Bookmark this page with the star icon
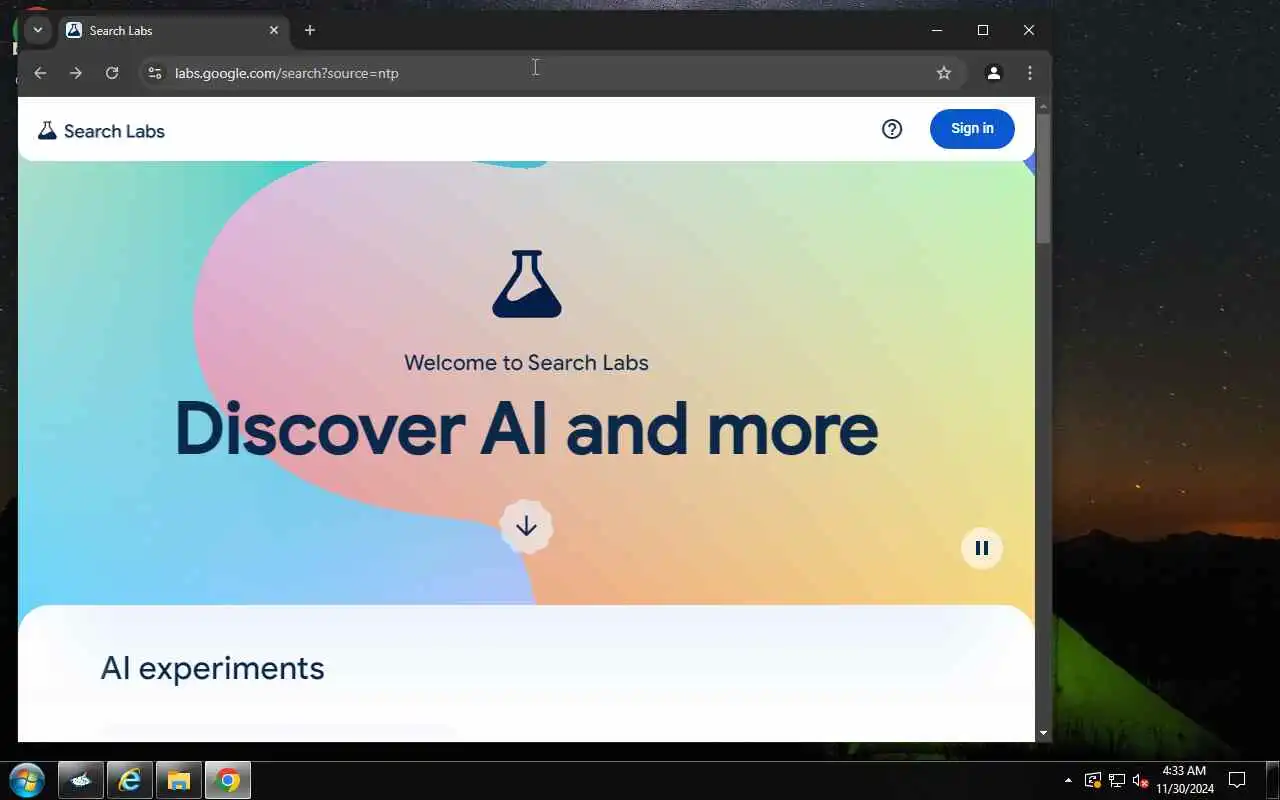Image resolution: width=1280 pixels, height=800 pixels. pyautogui.click(x=943, y=73)
